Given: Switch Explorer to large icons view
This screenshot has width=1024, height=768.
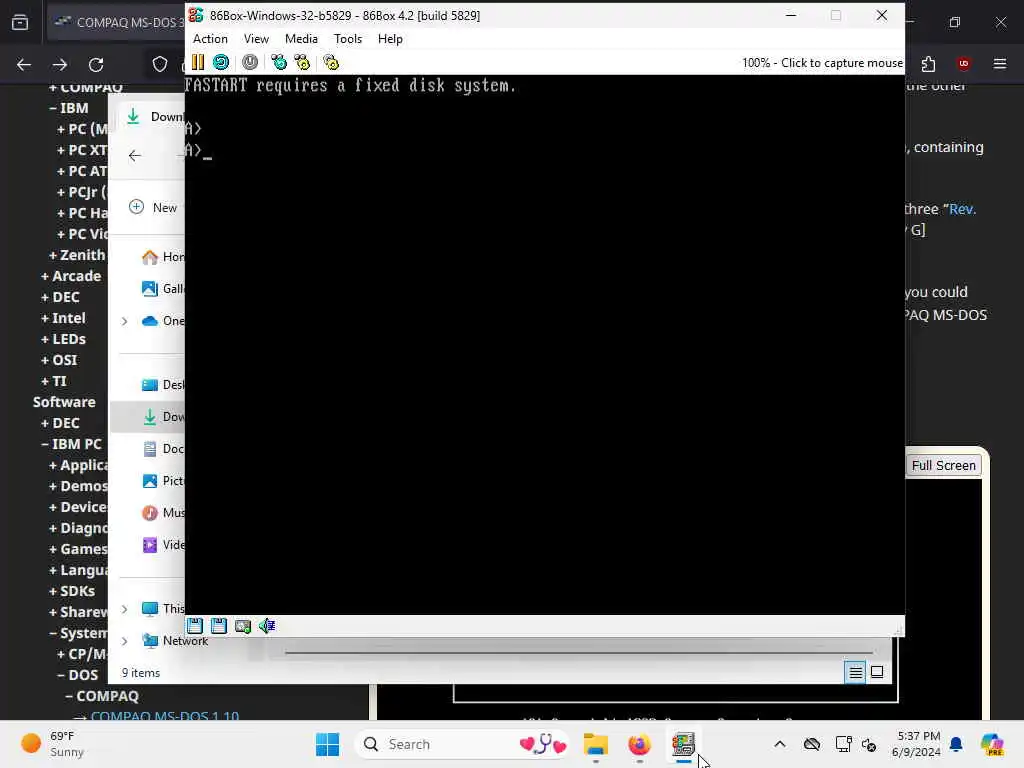Looking at the screenshot, I should [877, 672].
